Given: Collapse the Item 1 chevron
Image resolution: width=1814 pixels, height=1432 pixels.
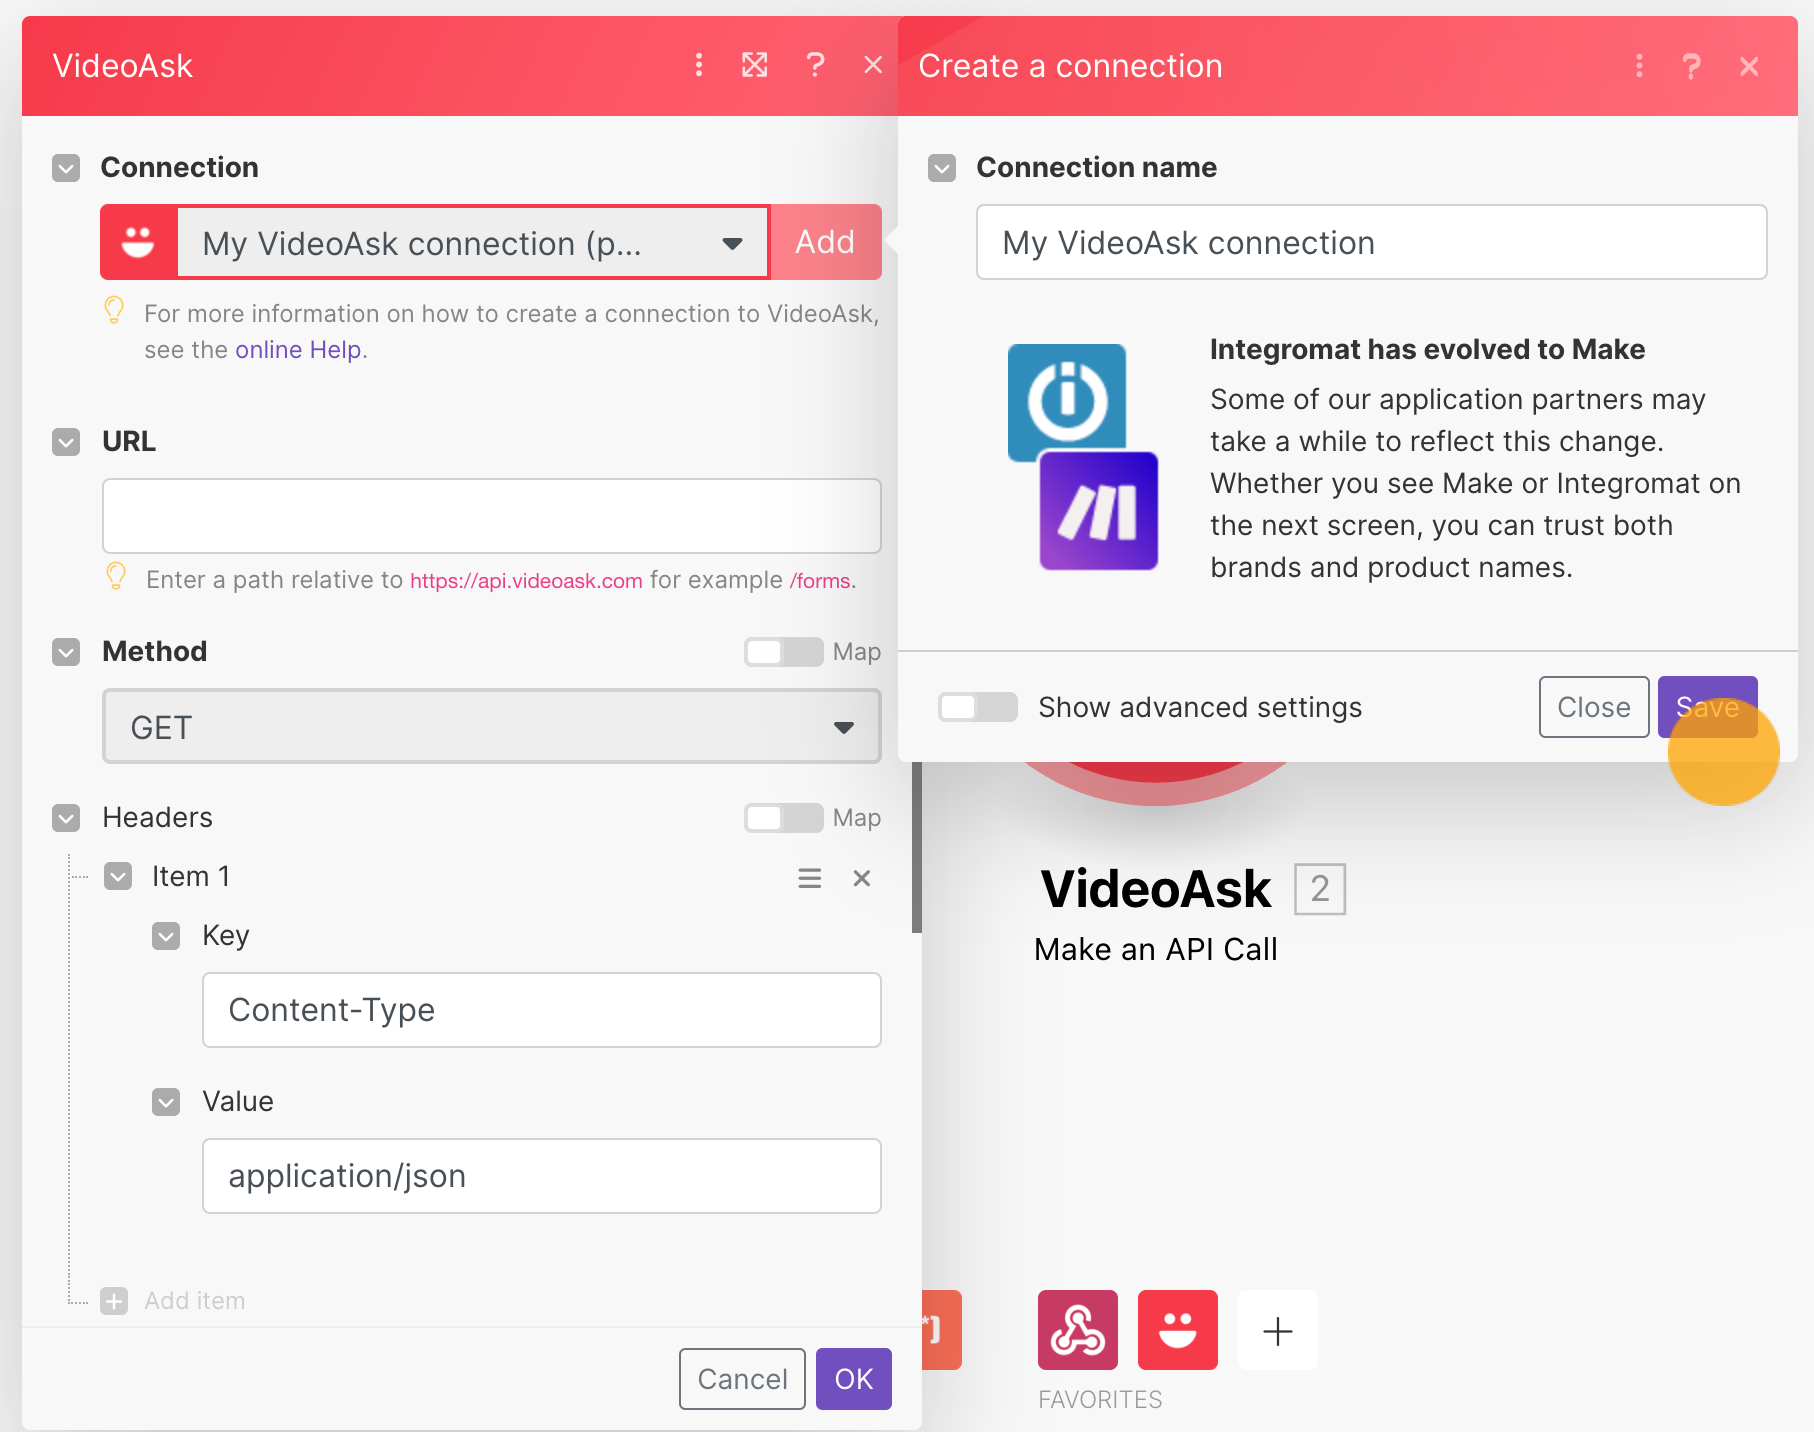Looking at the screenshot, I should click(x=118, y=877).
